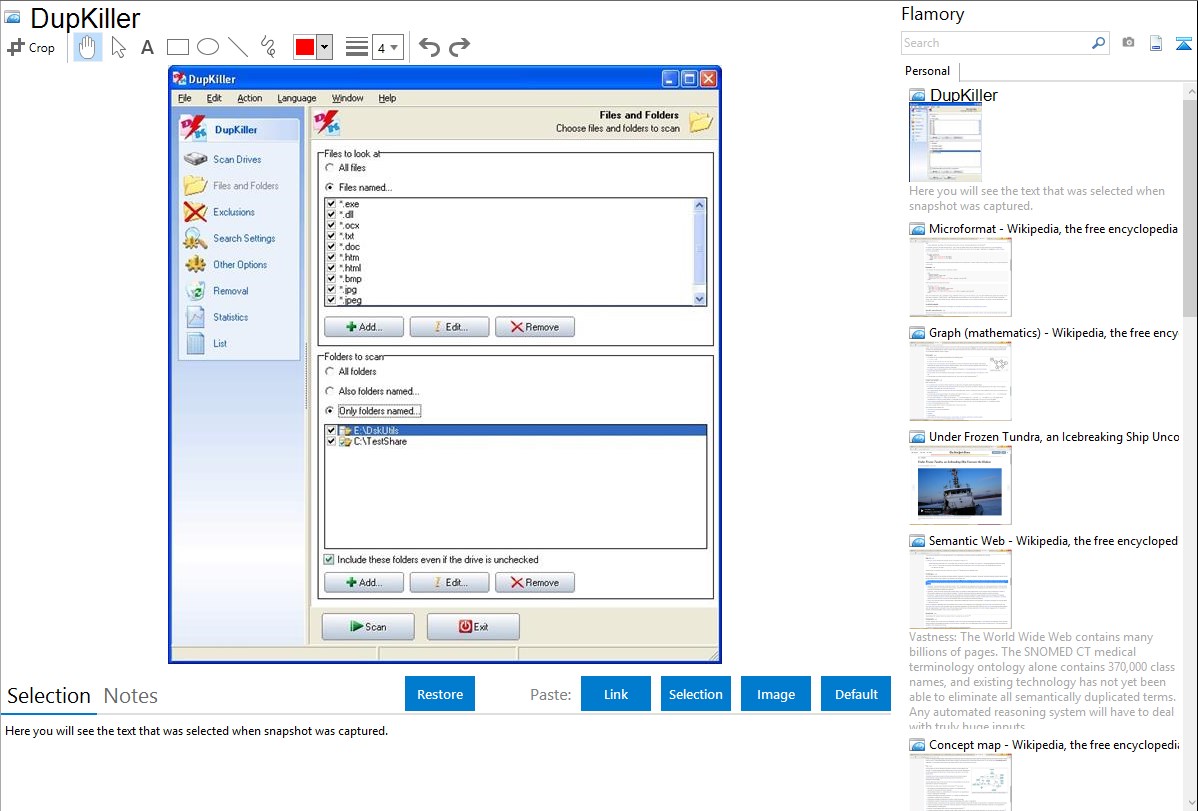
Task: Choose the arrow pointer tool
Action: coord(119,47)
